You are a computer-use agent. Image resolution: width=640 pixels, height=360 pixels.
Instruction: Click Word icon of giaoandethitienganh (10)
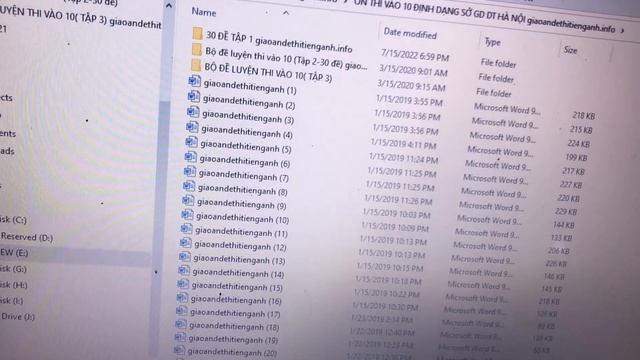pos(187,214)
